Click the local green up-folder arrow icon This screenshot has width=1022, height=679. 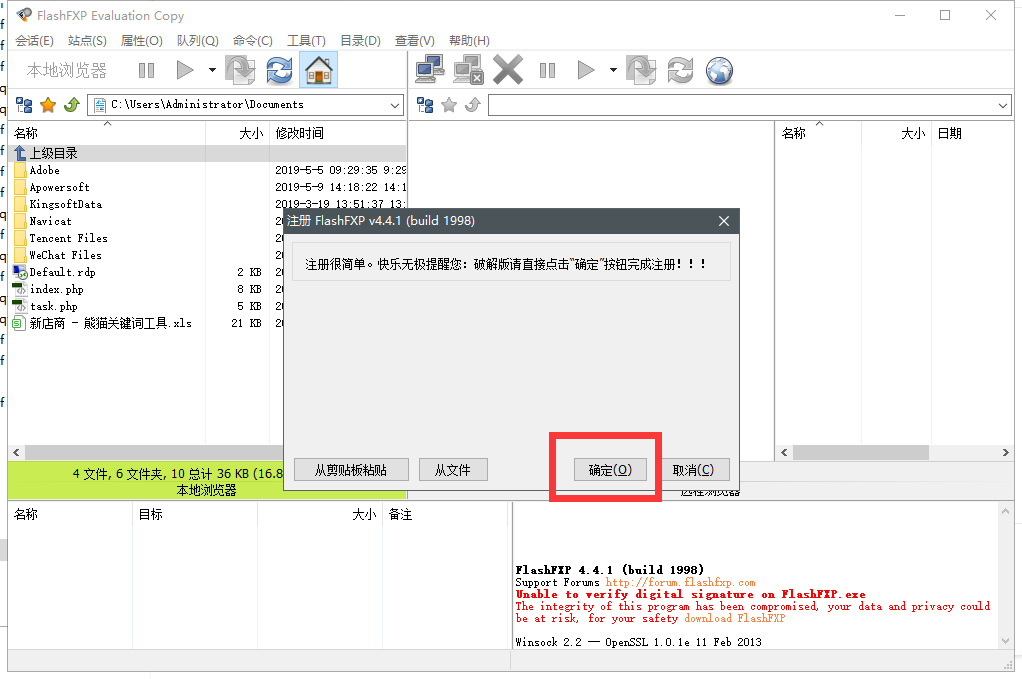(71, 105)
